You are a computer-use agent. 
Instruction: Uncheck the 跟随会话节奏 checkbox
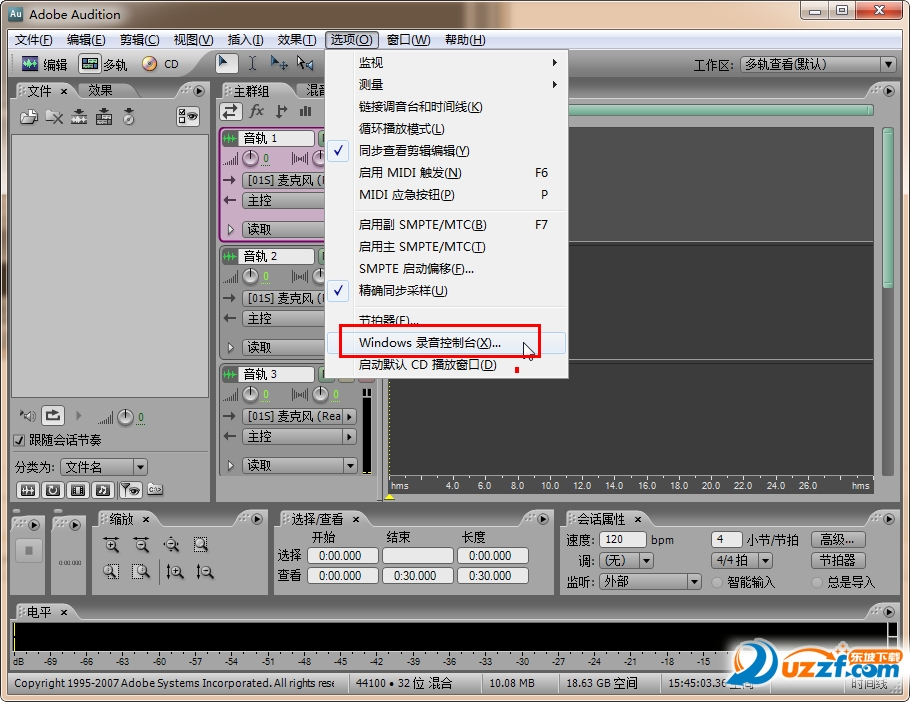(x=20, y=440)
